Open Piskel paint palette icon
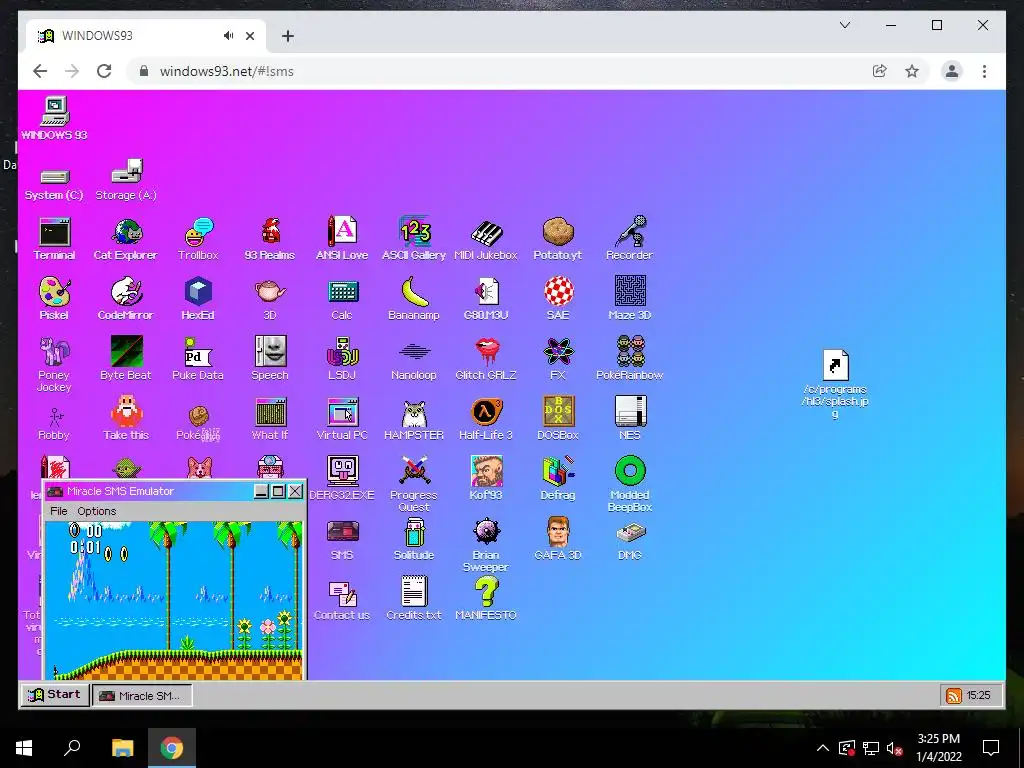Image resolution: width=1024 pixels, height=768 pixels. coord(54,299)
